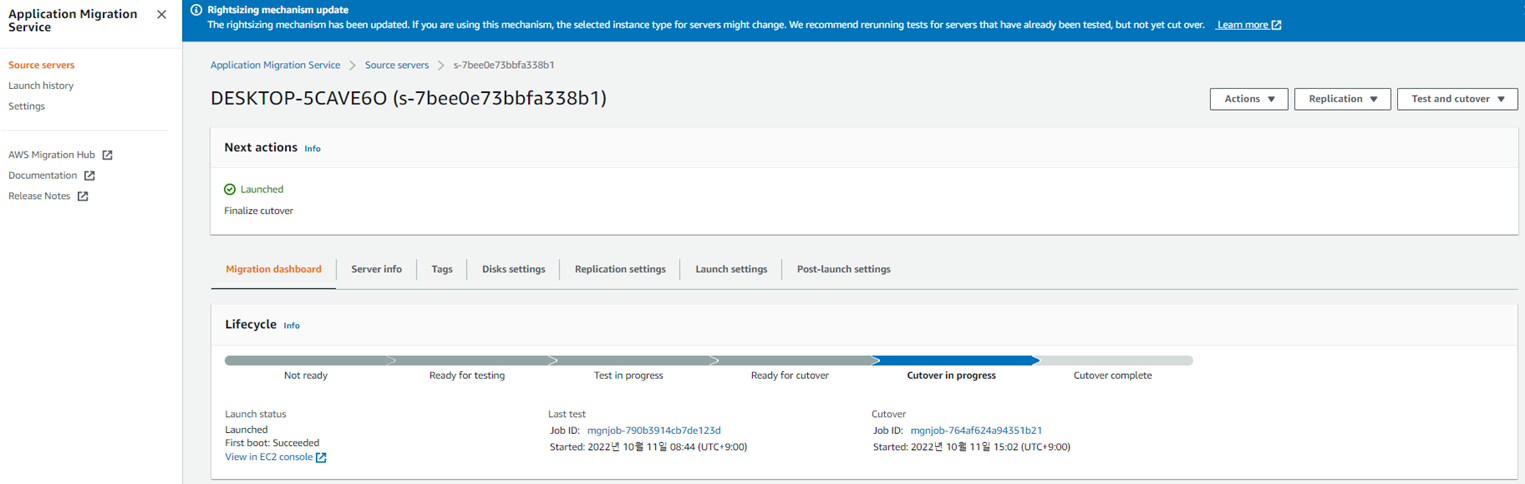The width and height of the screenshot is (1525, 484).
Task: Click the s-7bee0e73bbfa338b1 breadcrumb text
Action: [504, 65]
